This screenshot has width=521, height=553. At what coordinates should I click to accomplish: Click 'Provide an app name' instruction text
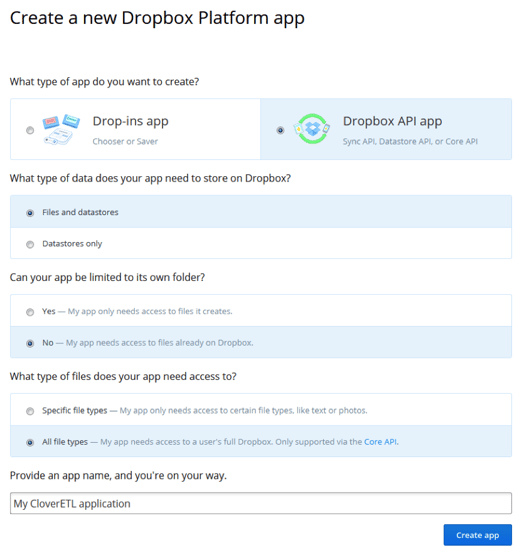tap(118, 476)
